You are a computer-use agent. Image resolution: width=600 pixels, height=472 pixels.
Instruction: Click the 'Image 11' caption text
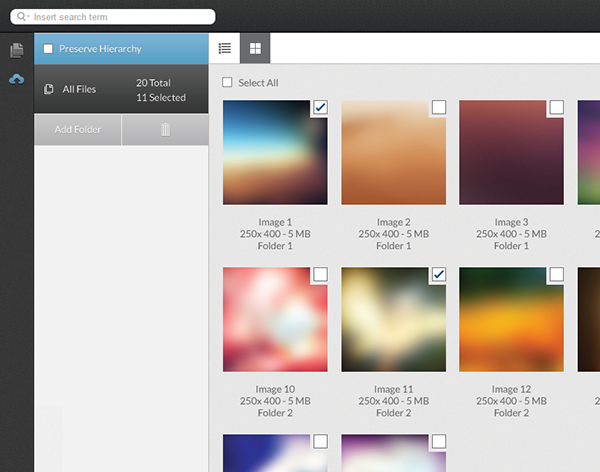[x=394, y=389]
